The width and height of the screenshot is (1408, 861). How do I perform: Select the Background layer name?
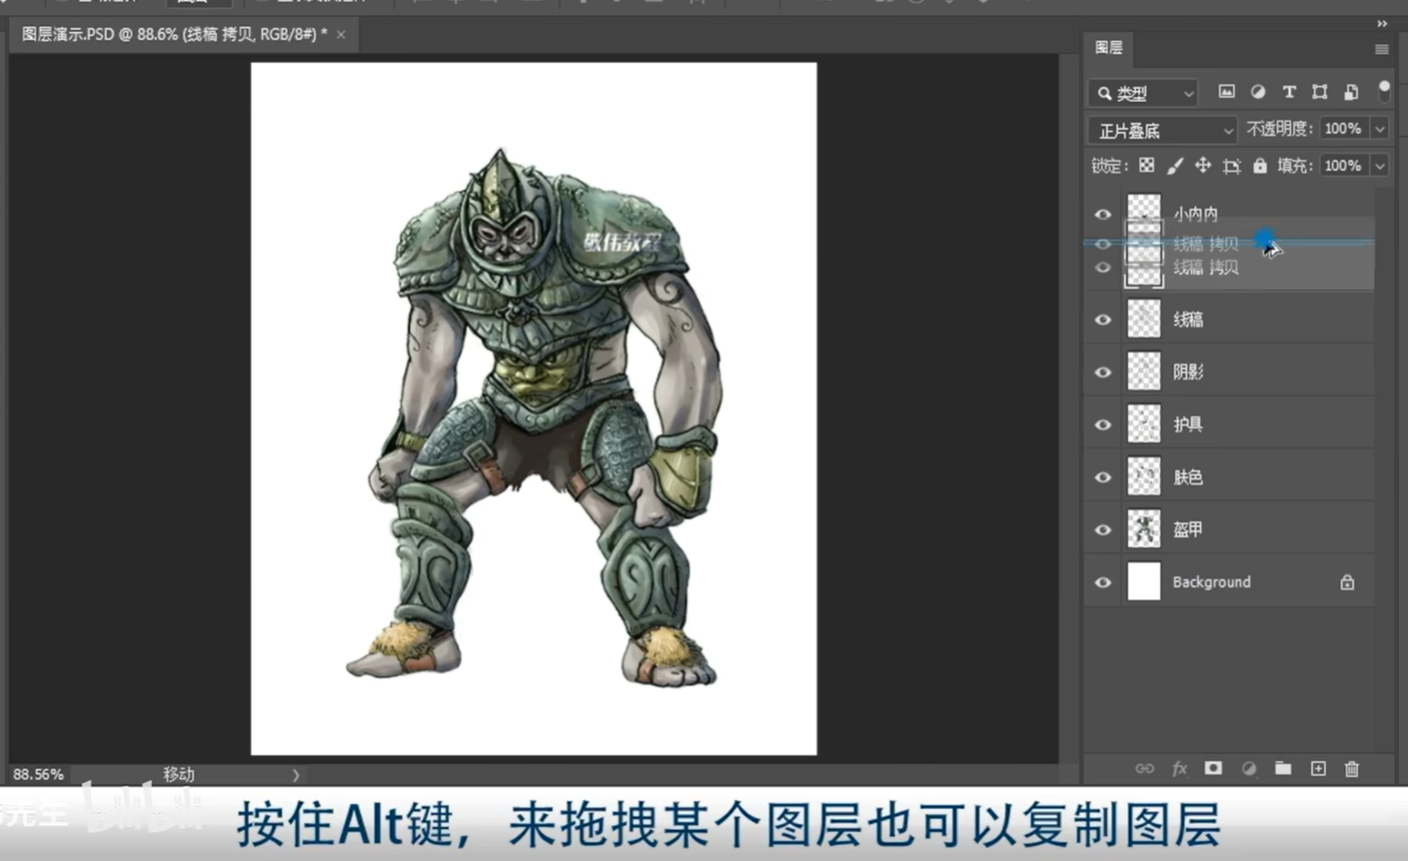[1211, 582]
